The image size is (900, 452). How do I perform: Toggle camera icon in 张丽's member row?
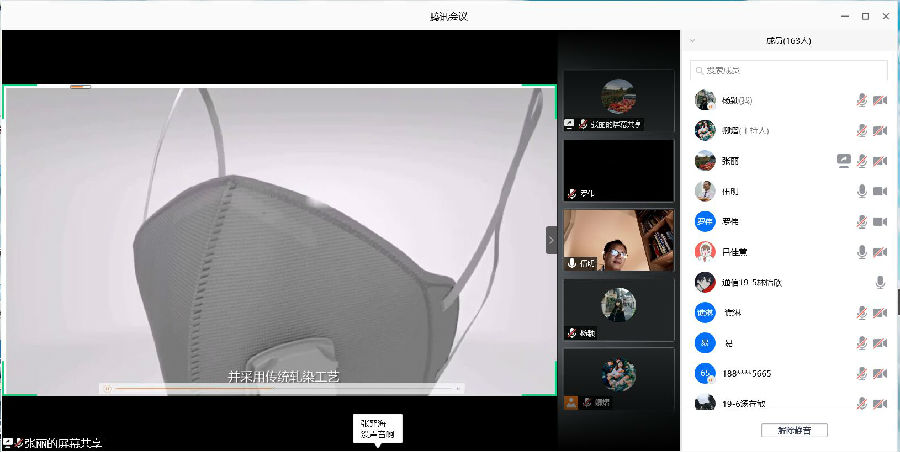880,161
